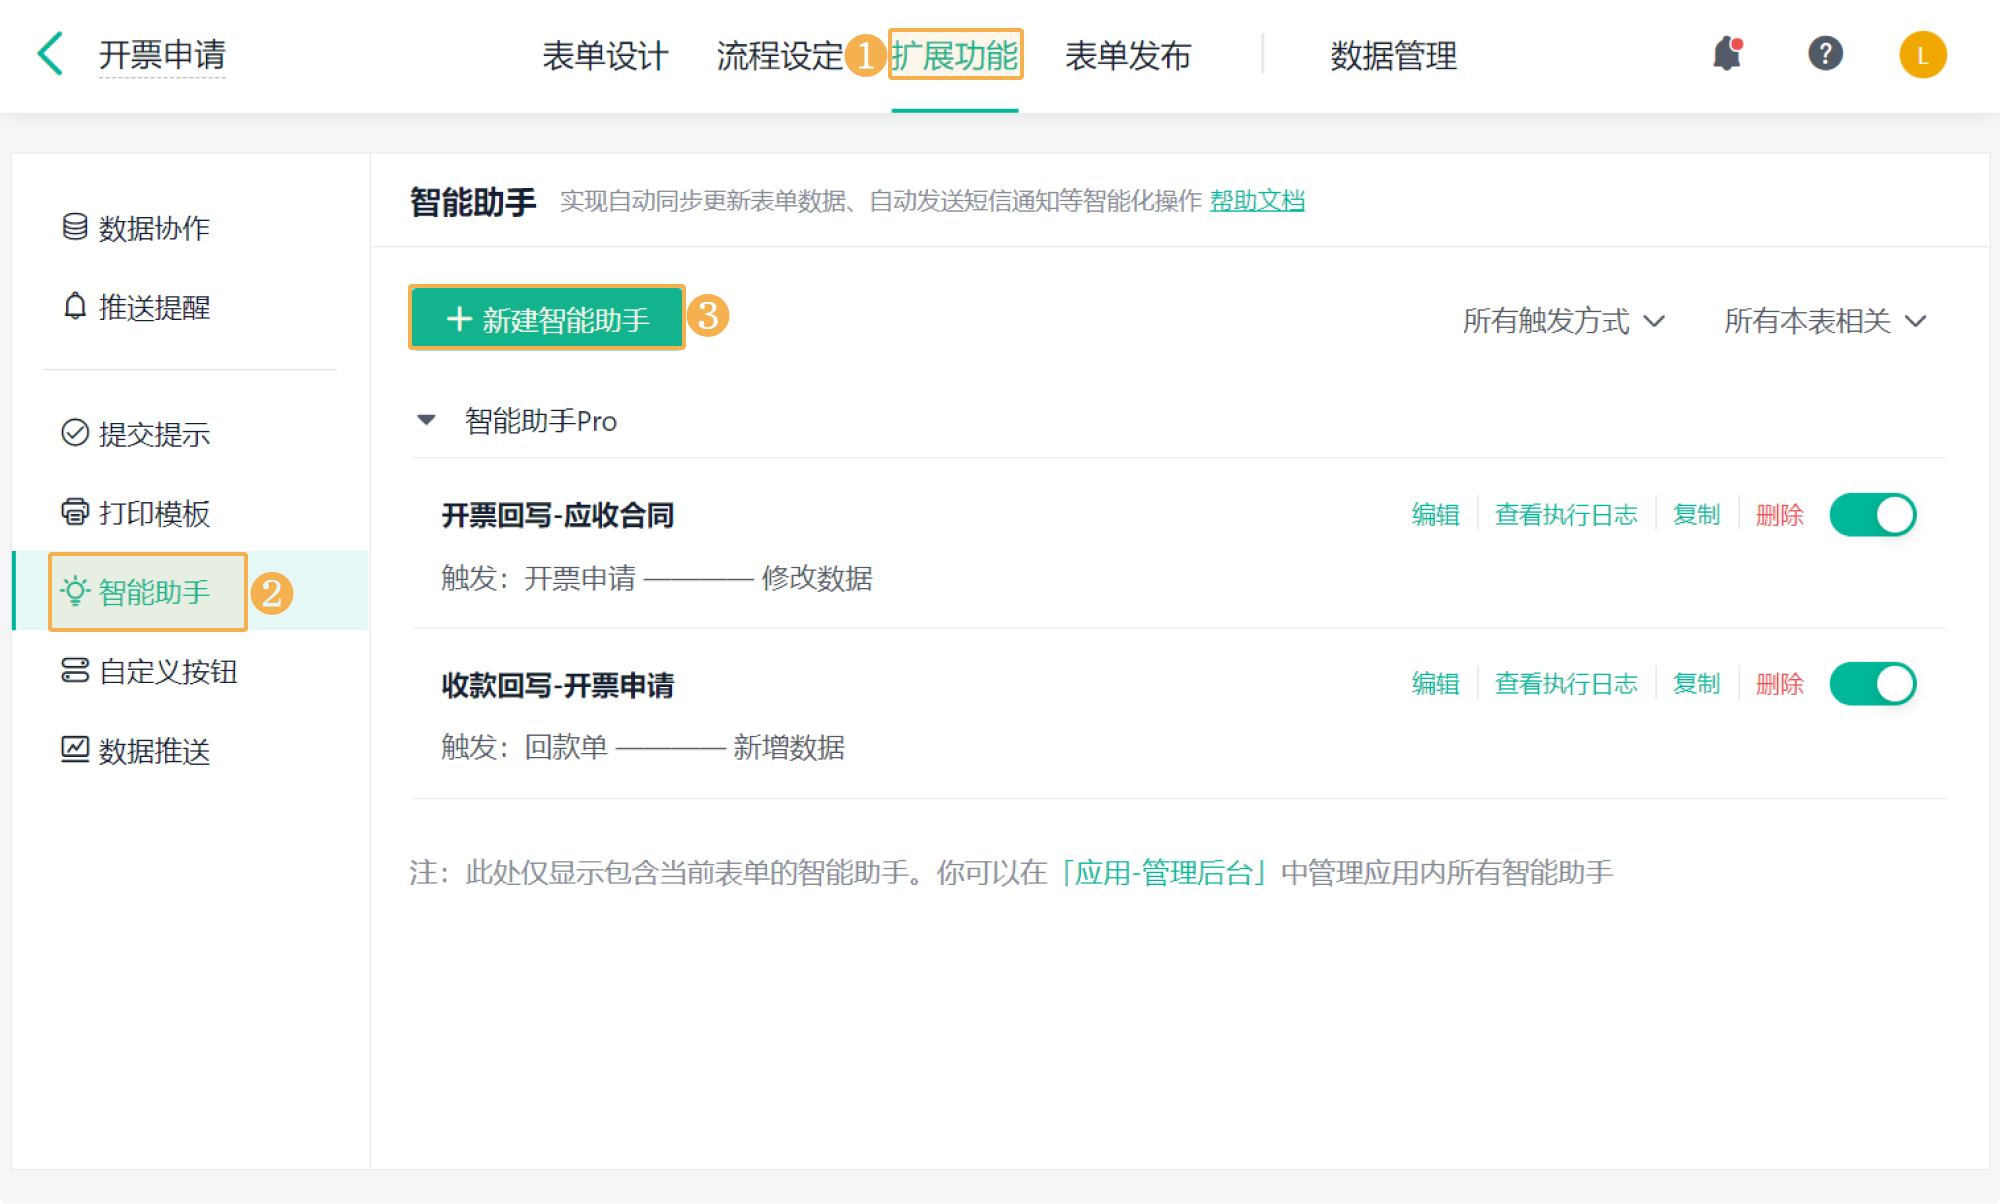Image resolution: width=2000 pixels, height=1204 pixels.
Task: Collapse the 智能助手Pro group triangle
Action: (x=427, y=421)
